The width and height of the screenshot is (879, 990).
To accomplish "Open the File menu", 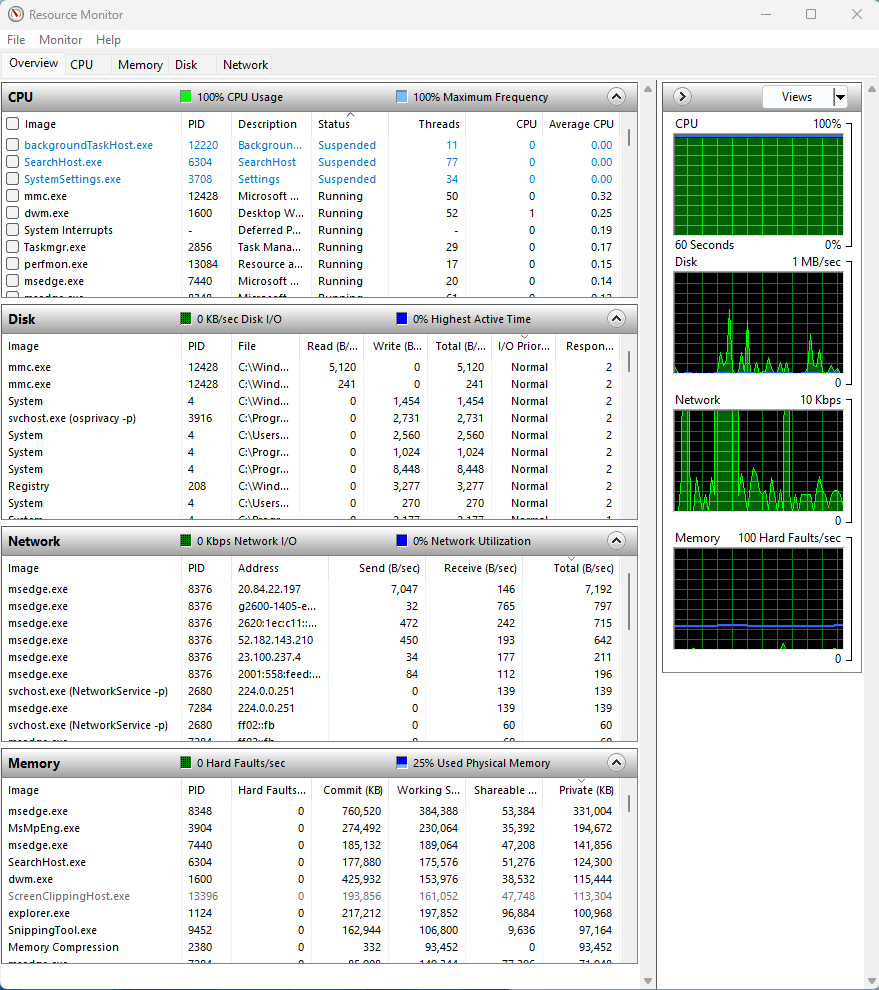I will [x=16, y=40].
